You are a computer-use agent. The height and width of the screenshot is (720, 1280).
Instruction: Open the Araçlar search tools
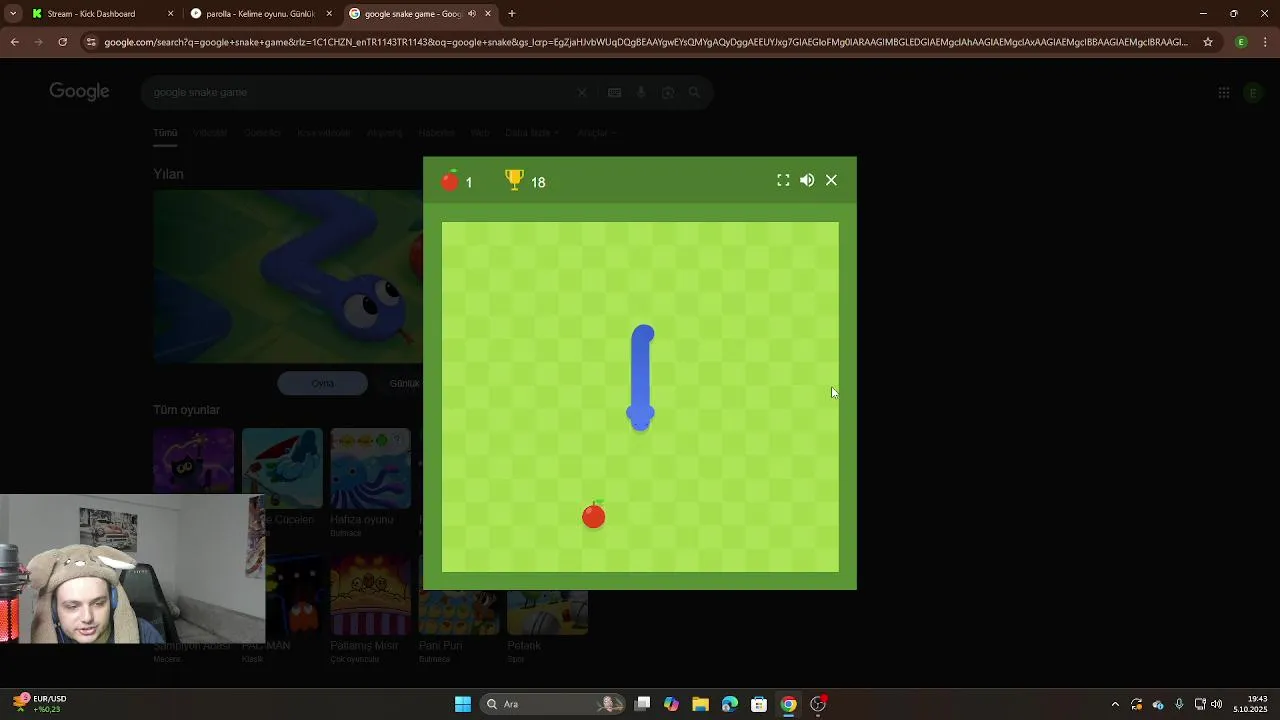(596, 133)
